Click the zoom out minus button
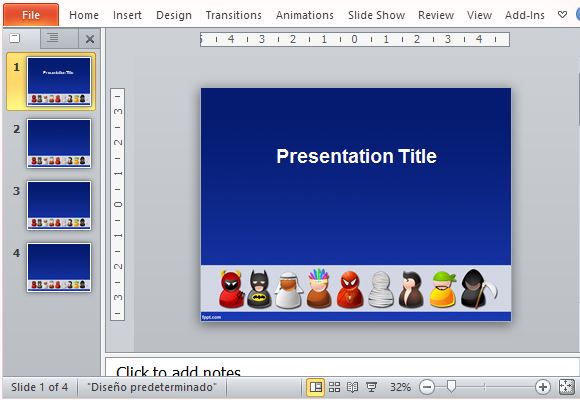This screenshot has width=580, height=400. coord(427,387)
